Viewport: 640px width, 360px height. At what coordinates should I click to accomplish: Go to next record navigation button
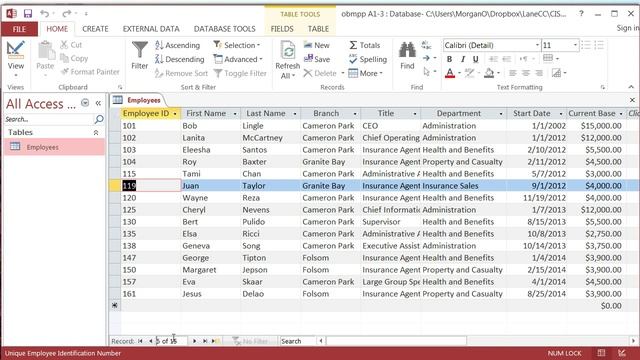(194, 341)
